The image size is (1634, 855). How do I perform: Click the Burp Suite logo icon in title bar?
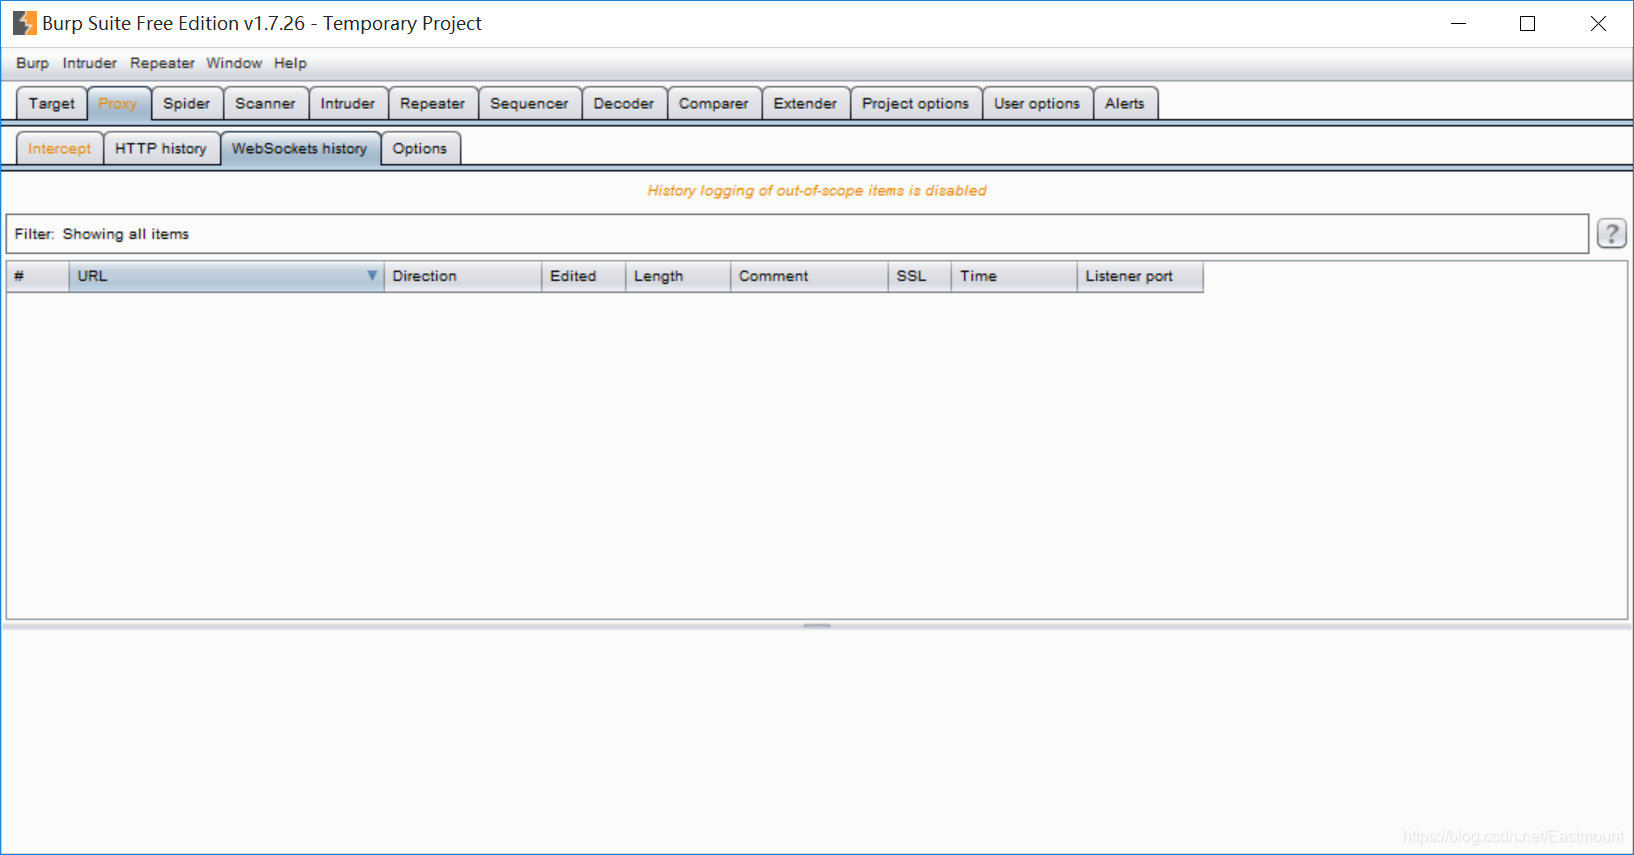[24, 23]
